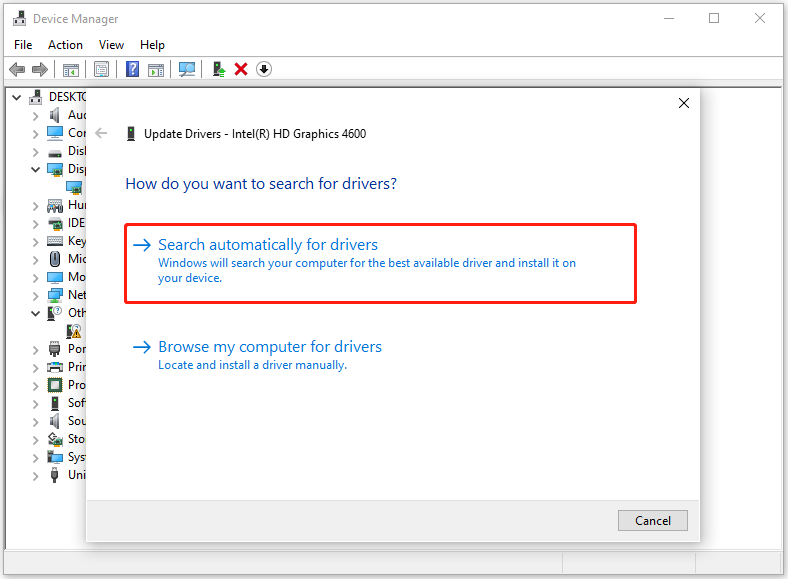Expand the Computer tree node
This screenshot has height=579, width=788.
pyautogui.click(x=35, y=134)
